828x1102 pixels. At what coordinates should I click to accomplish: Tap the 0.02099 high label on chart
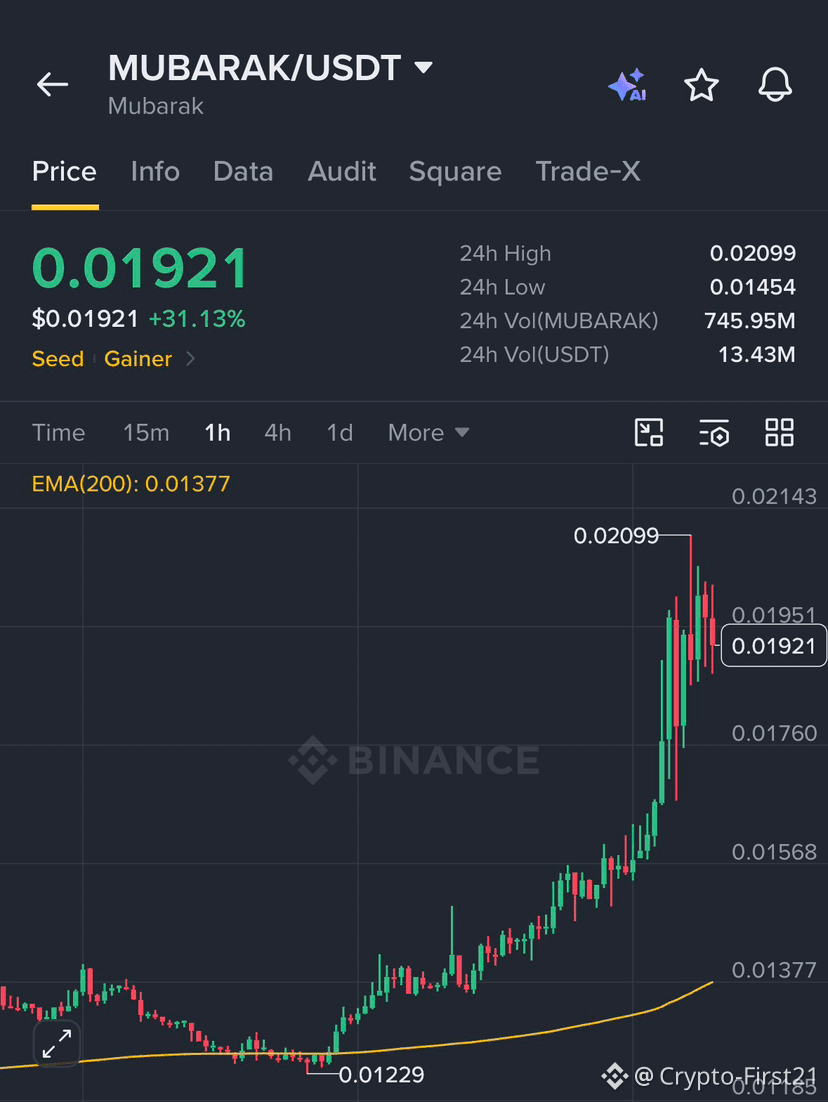[616, 536]
